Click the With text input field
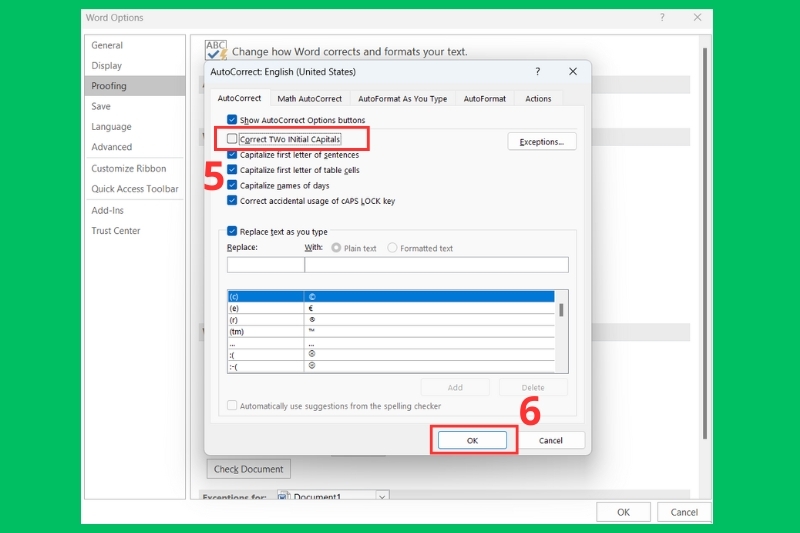 point(436,264)
